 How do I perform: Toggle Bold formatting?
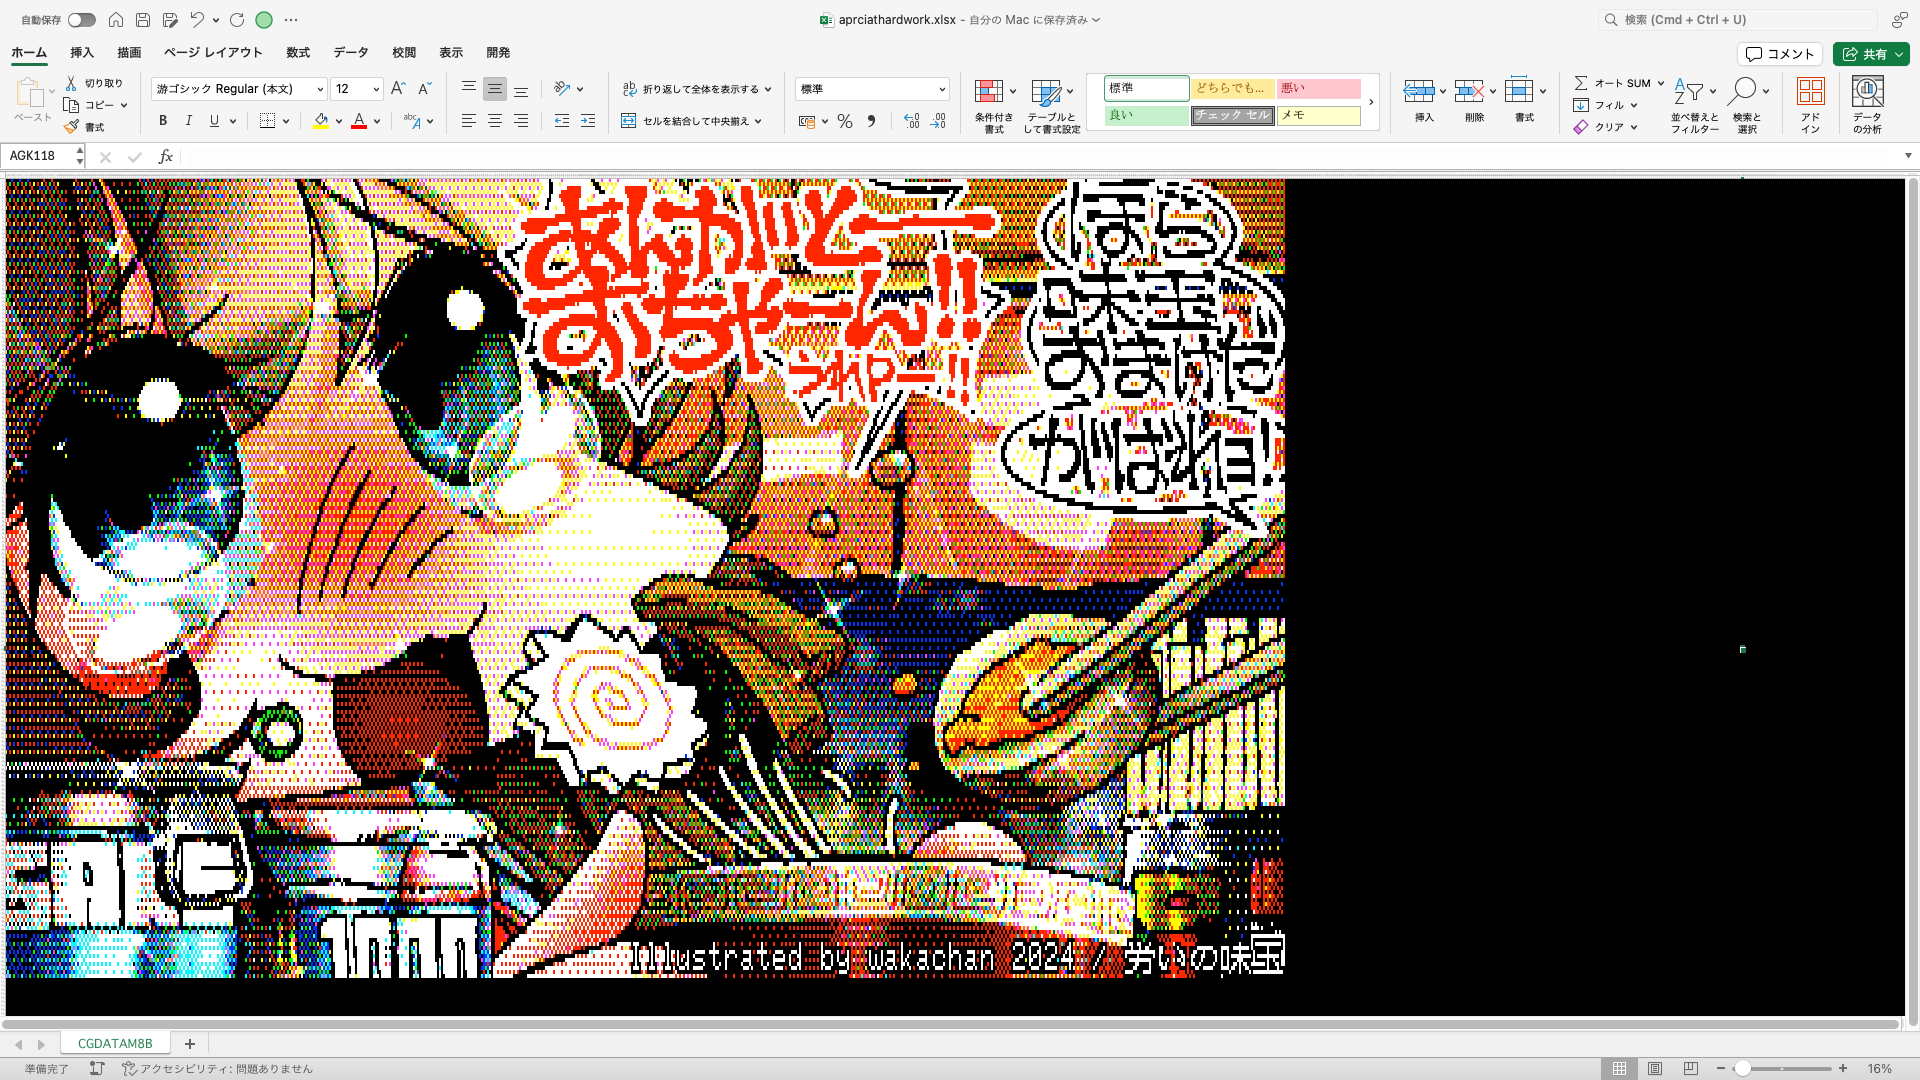(x=163, y=121)
